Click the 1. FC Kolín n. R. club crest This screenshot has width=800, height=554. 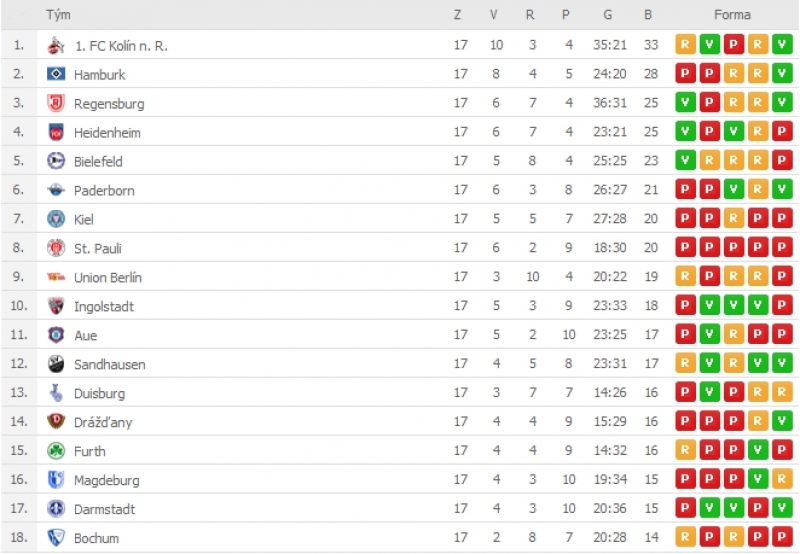pyautogui.click(x=56, y=45)
